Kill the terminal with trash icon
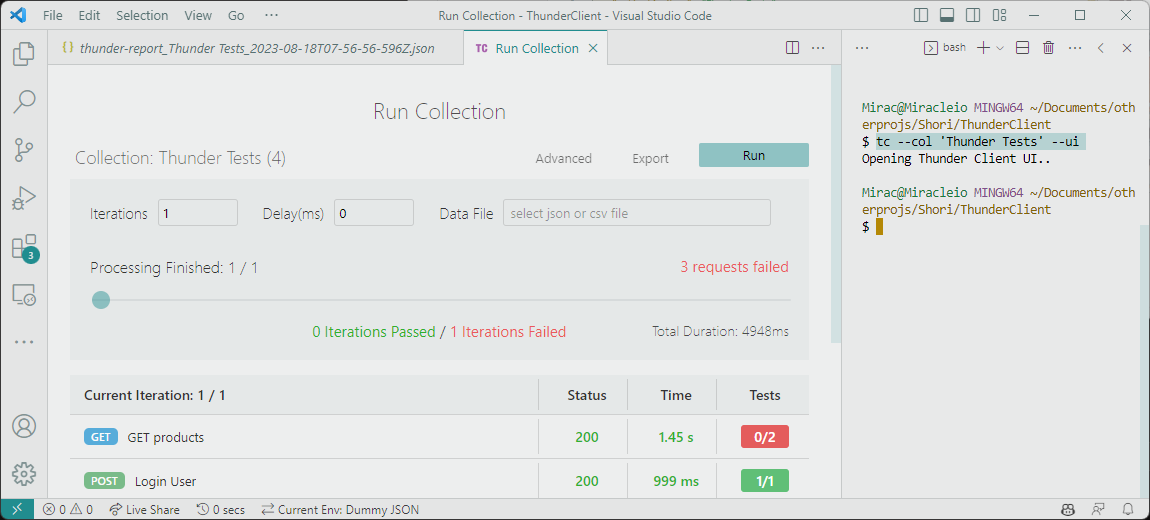The height and width of the screenshot is (520, 1150). 1049,48
